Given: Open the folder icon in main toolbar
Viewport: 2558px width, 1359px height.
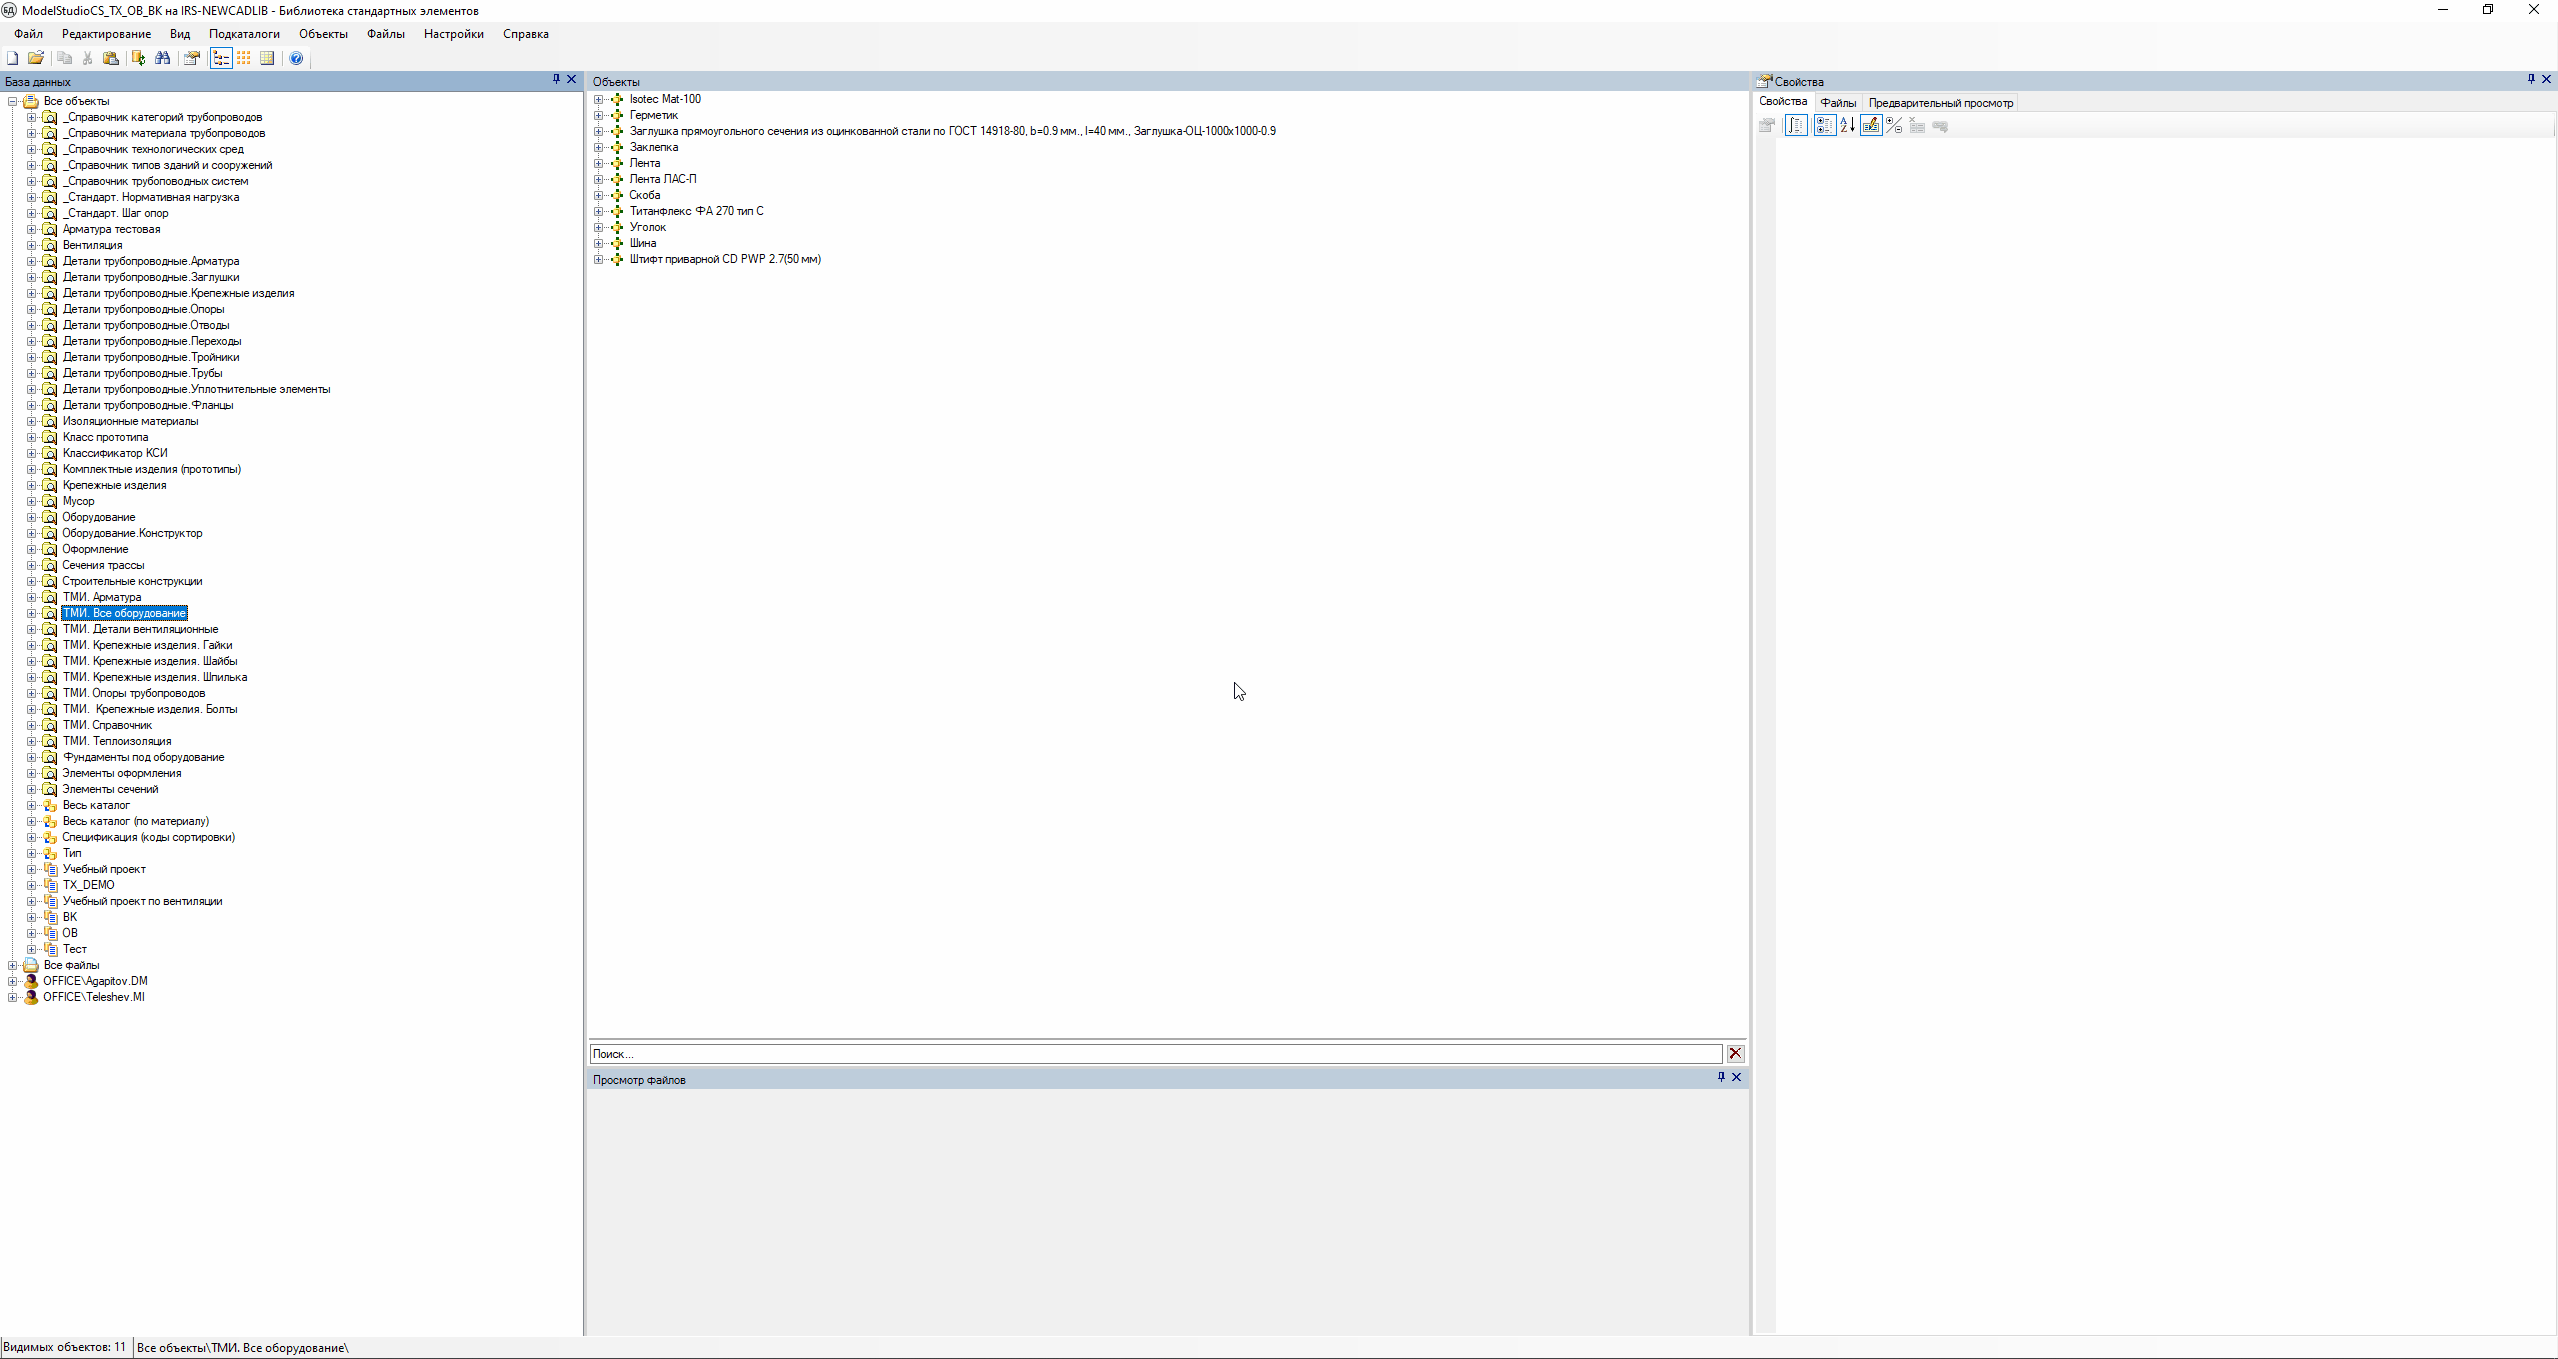Looking at the screenshot, I should click(36, 58).
